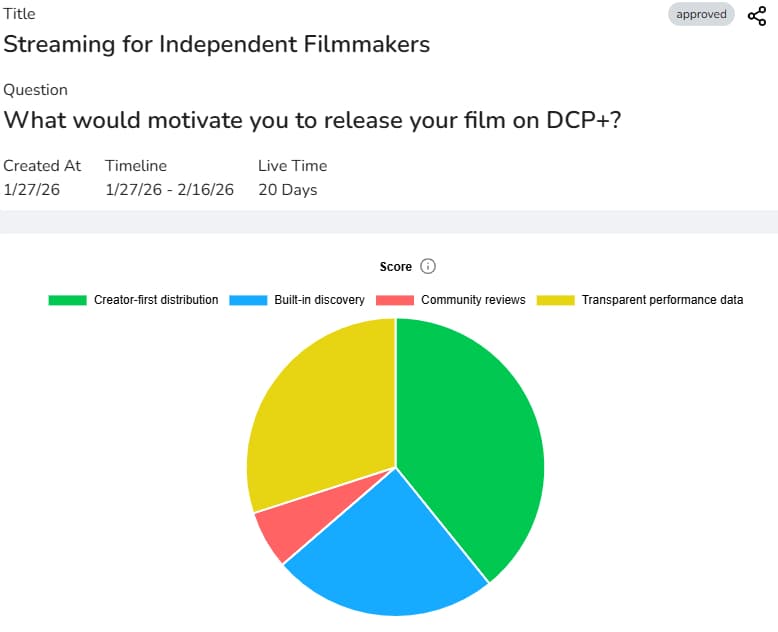Click the share icon
The image size is (778, 632).
click(x=757, y=15)
